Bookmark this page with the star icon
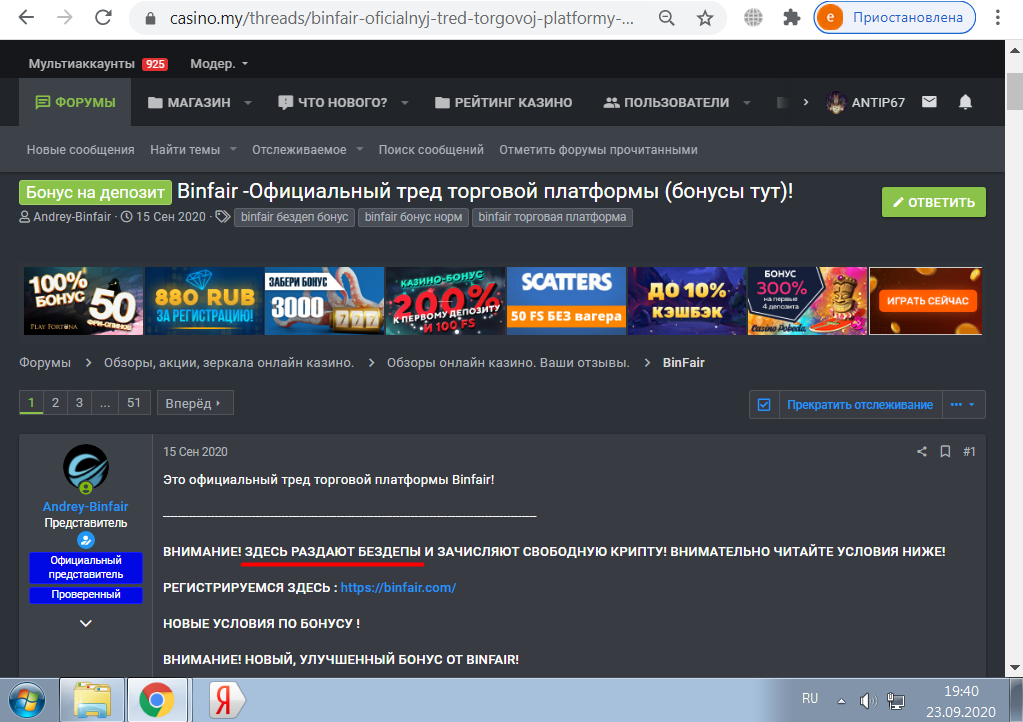The width and height of the screenshot is (1023, 722). click(705, 18)
